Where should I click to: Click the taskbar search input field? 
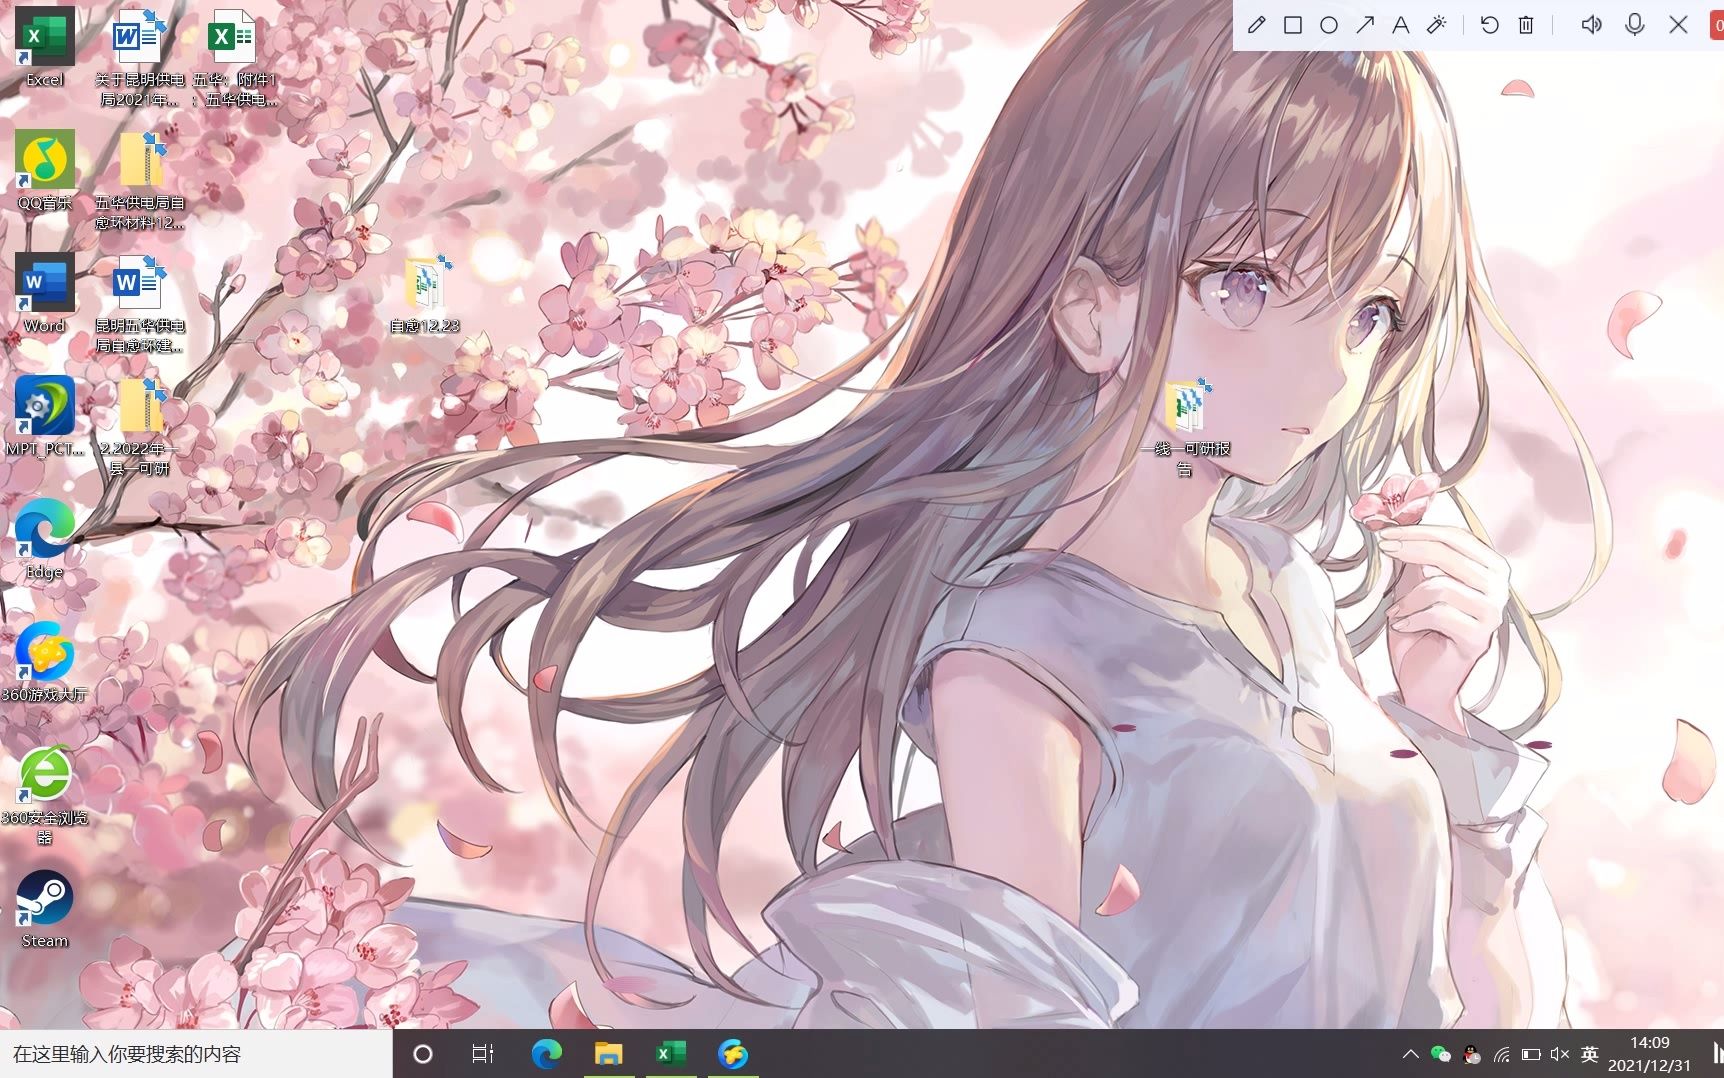(196, 1054)
